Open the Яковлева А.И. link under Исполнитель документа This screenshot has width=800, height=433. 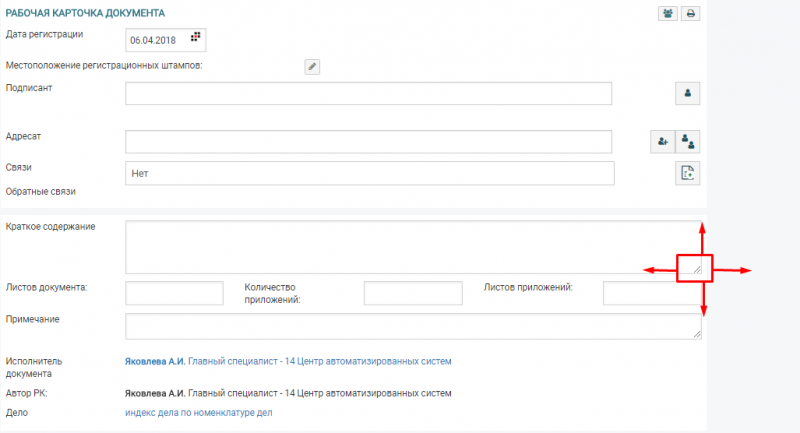point(155,361)
